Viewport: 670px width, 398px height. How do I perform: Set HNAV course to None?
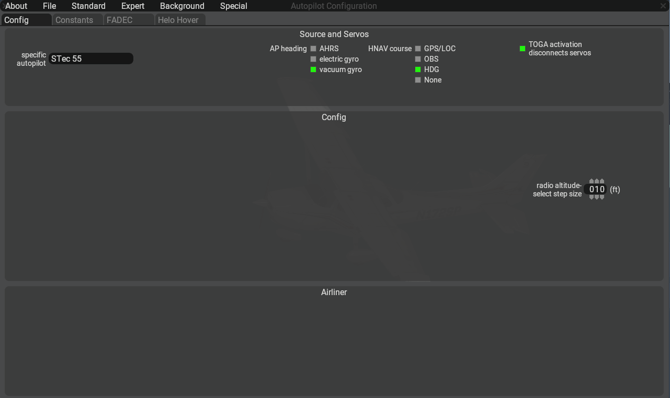(418, 80)
